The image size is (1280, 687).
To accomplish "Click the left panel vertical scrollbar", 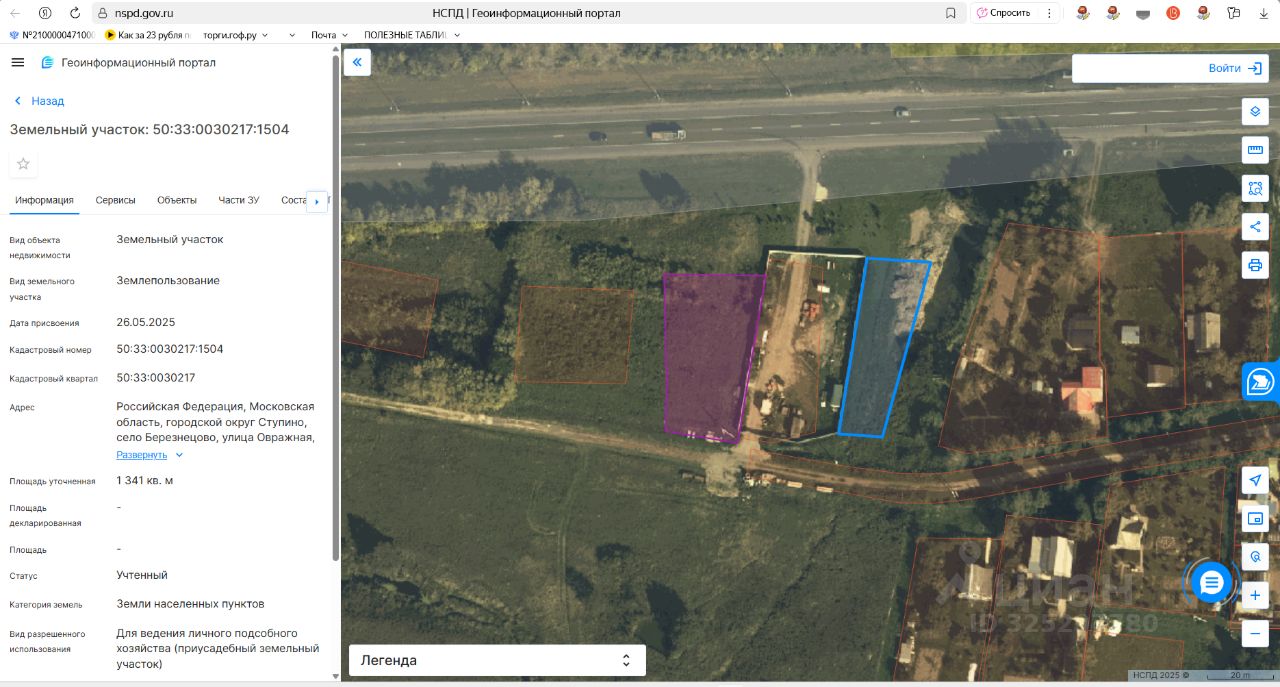I will click(335, 310).
